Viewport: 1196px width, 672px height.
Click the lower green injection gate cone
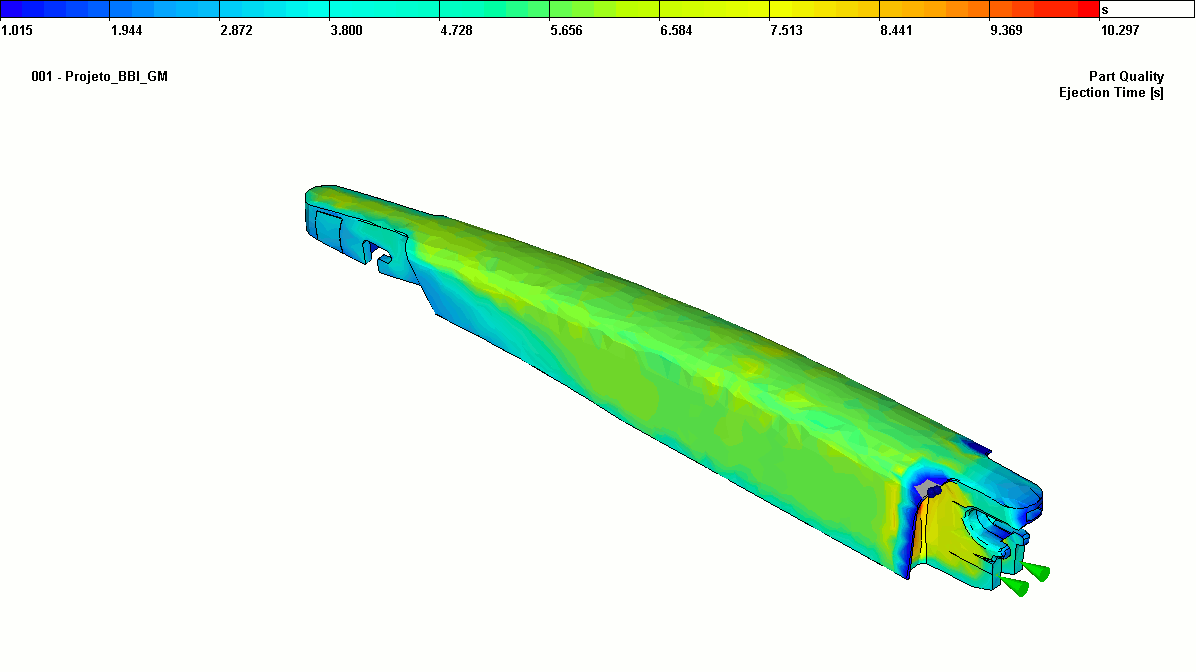1016,586
